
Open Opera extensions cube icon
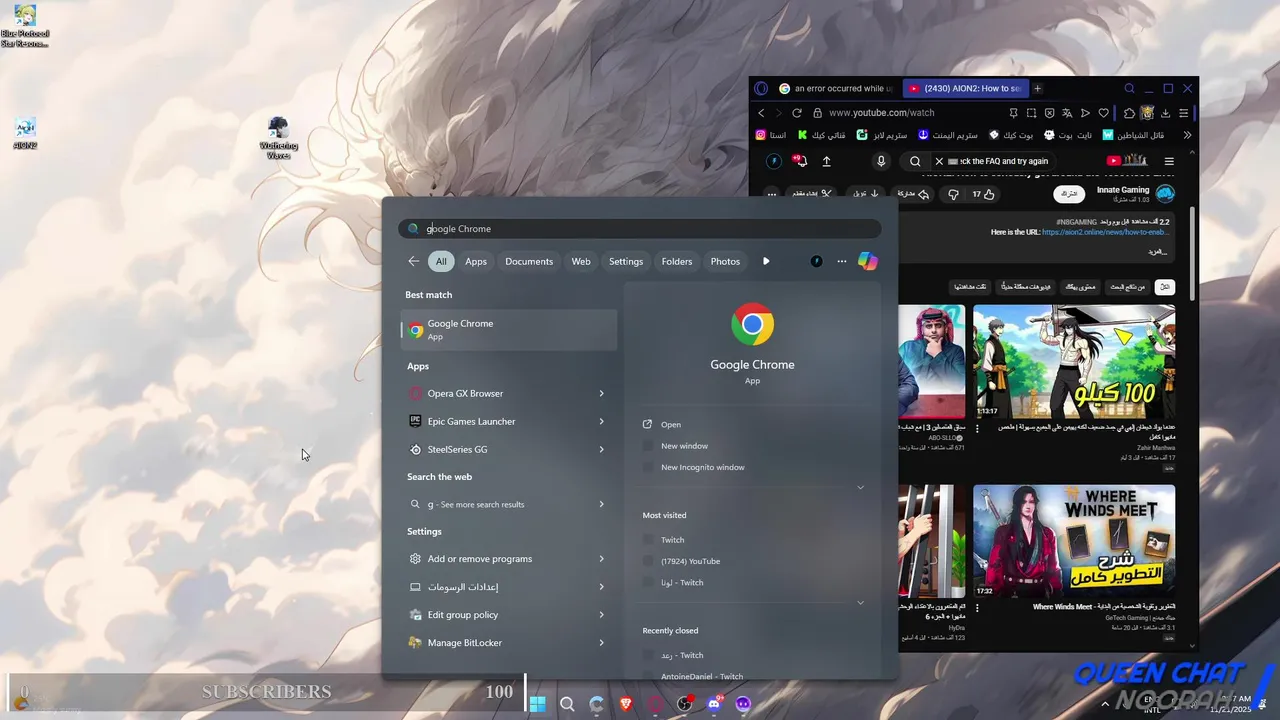[x=1129, y=113]
